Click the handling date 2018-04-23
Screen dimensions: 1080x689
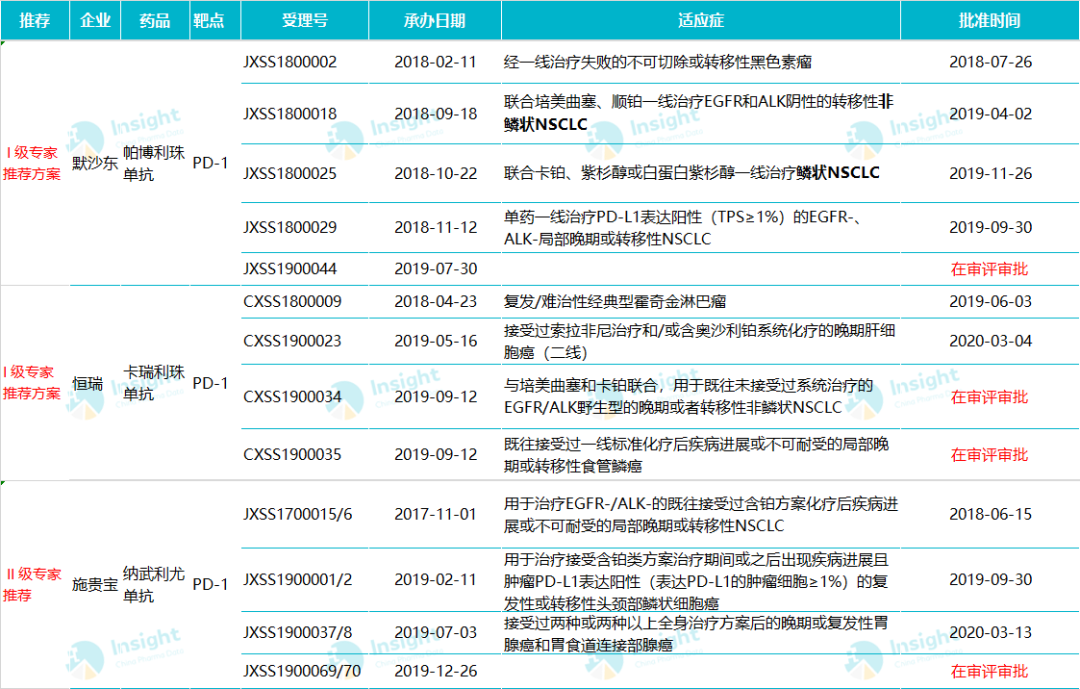(x=435, y=302)
